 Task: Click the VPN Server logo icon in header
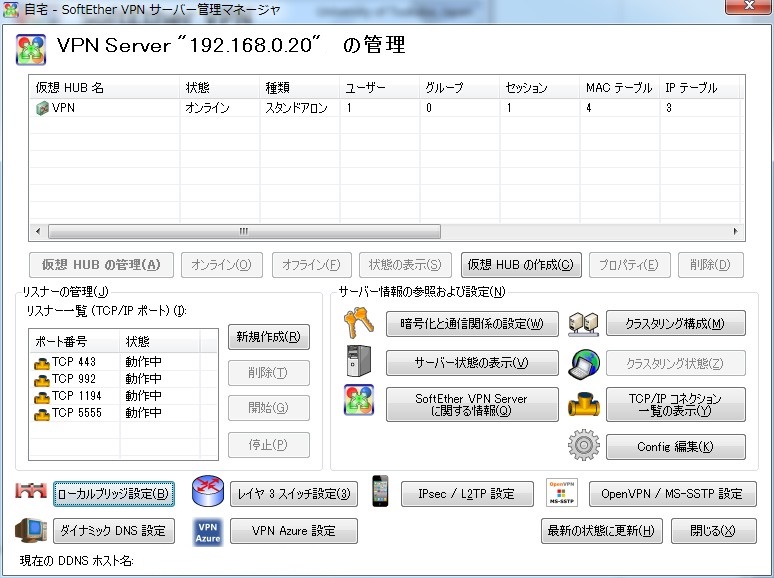pos(31,49)
